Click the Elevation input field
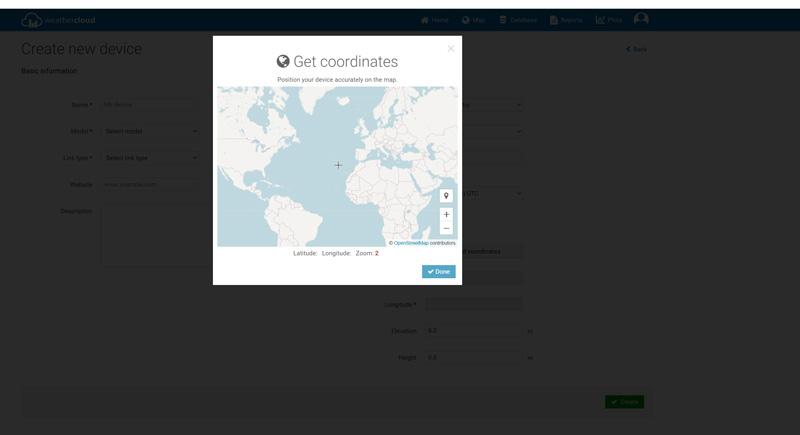800x435 pixels. point(474,331)
